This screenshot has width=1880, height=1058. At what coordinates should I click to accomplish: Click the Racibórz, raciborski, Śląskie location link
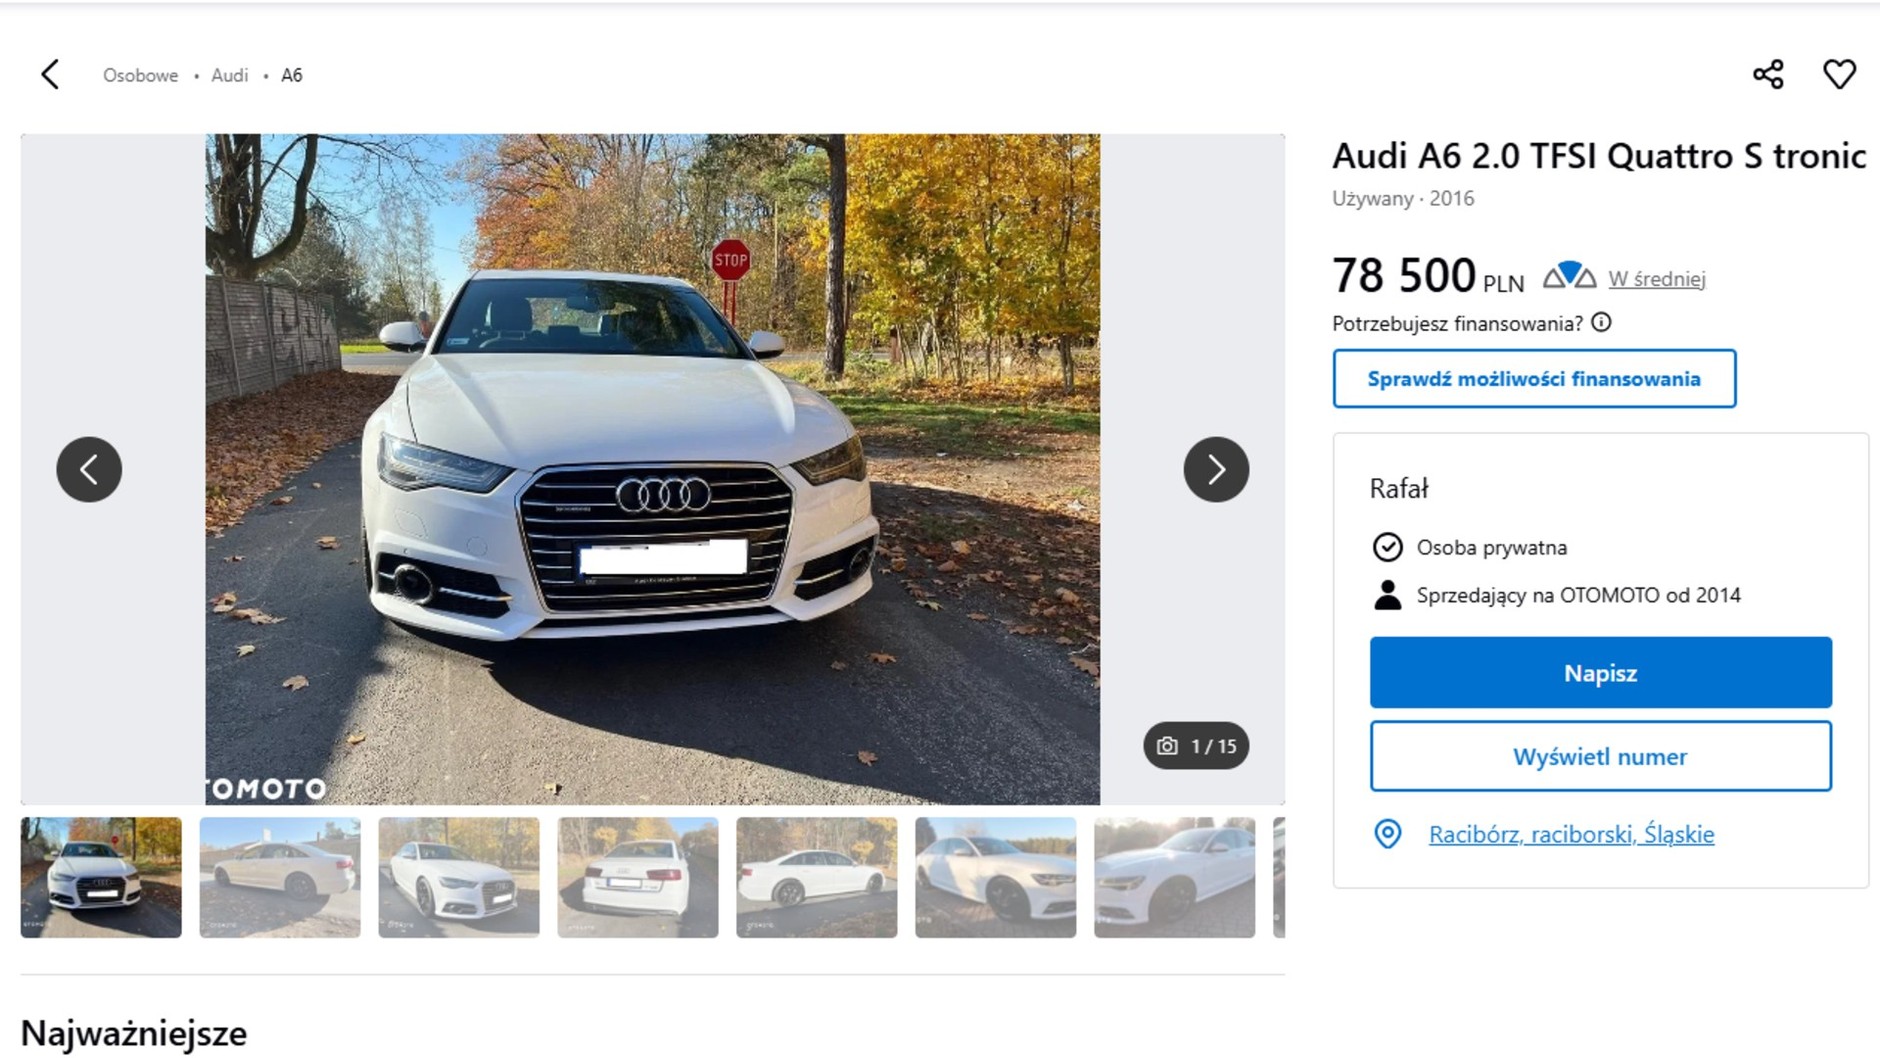pos(1571,834)
